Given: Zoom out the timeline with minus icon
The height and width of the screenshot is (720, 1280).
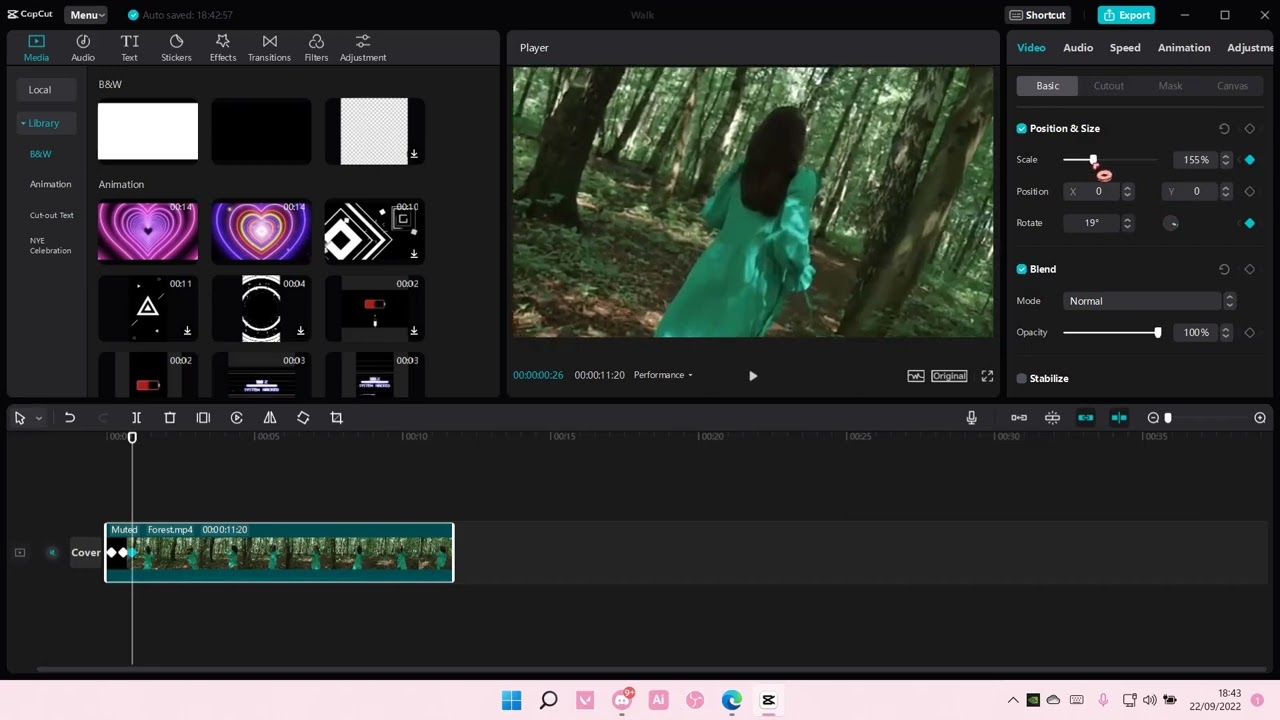Looking at the screenshot, I should tap(1153, 418).
